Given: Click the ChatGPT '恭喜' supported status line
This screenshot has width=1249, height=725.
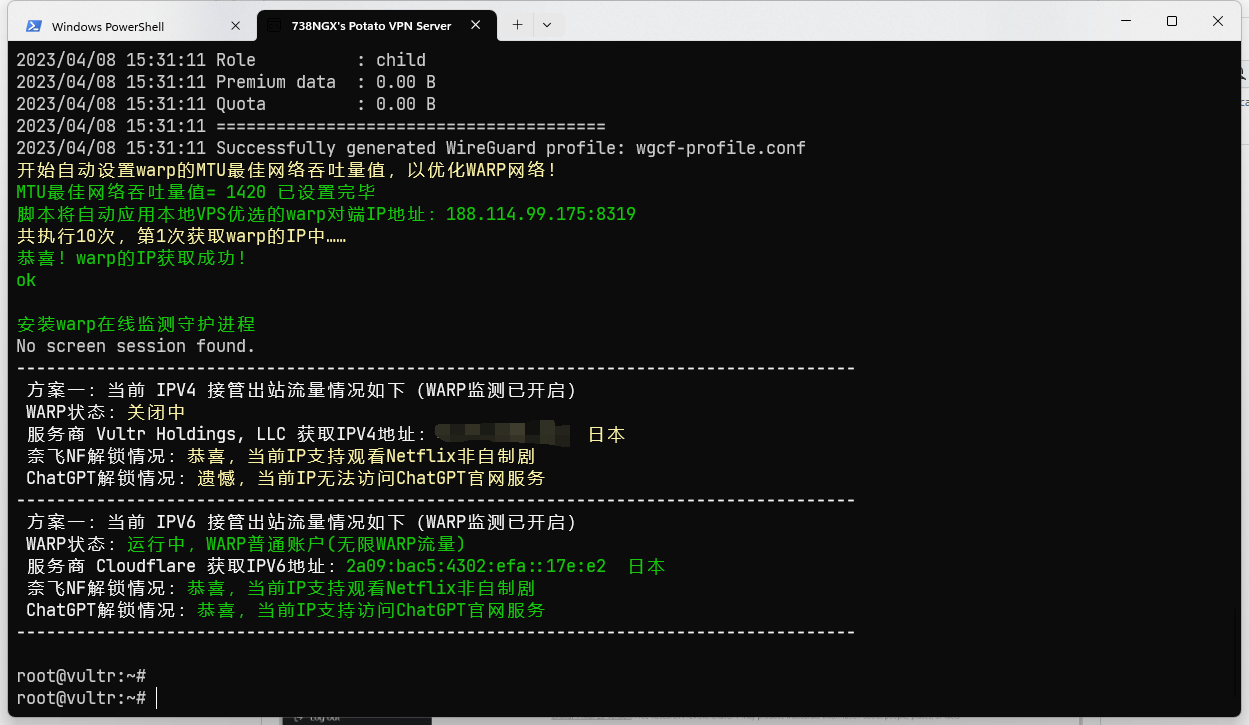Looking at the screenshot, I should tap(285, 610).
